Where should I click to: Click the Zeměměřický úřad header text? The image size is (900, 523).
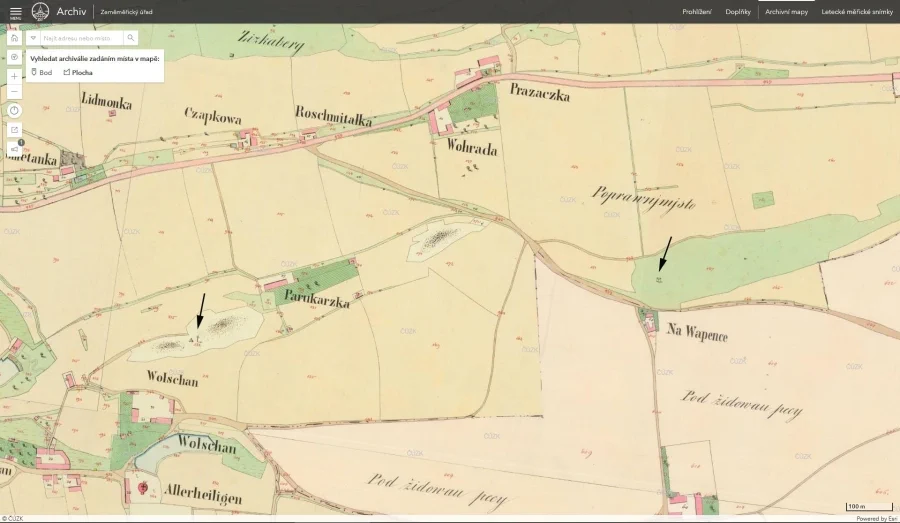127,11
